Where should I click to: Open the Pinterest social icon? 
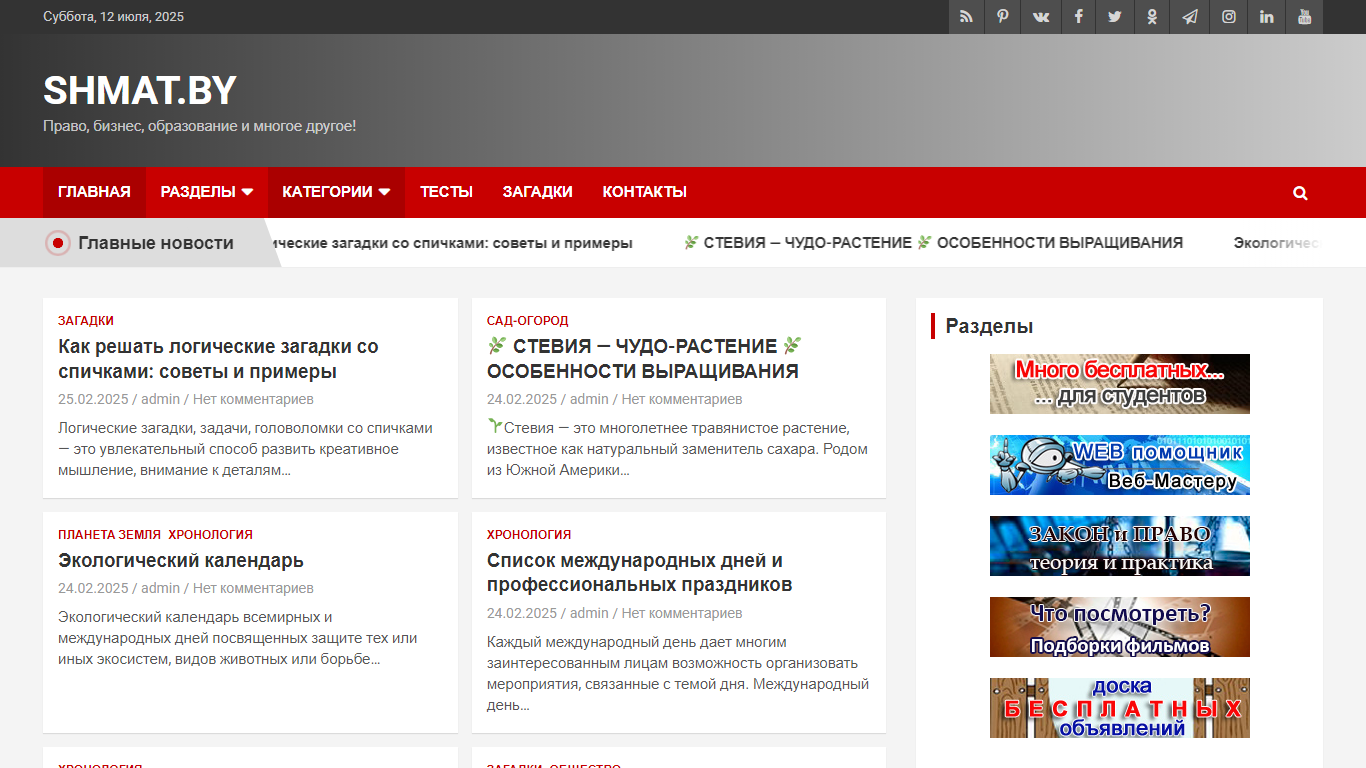click(x=1003, y=17)
